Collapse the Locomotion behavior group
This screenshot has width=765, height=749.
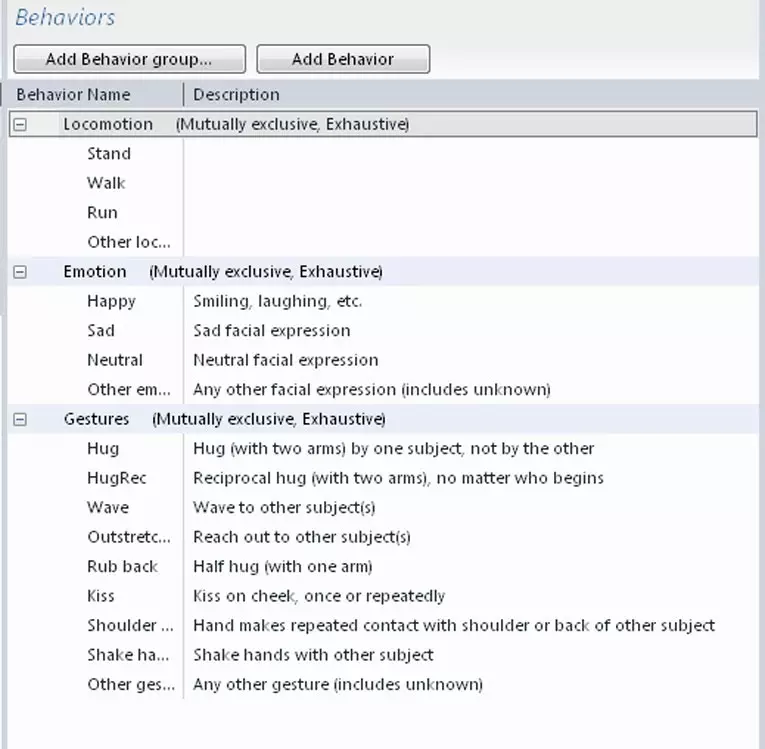click(x=20, y=124)
